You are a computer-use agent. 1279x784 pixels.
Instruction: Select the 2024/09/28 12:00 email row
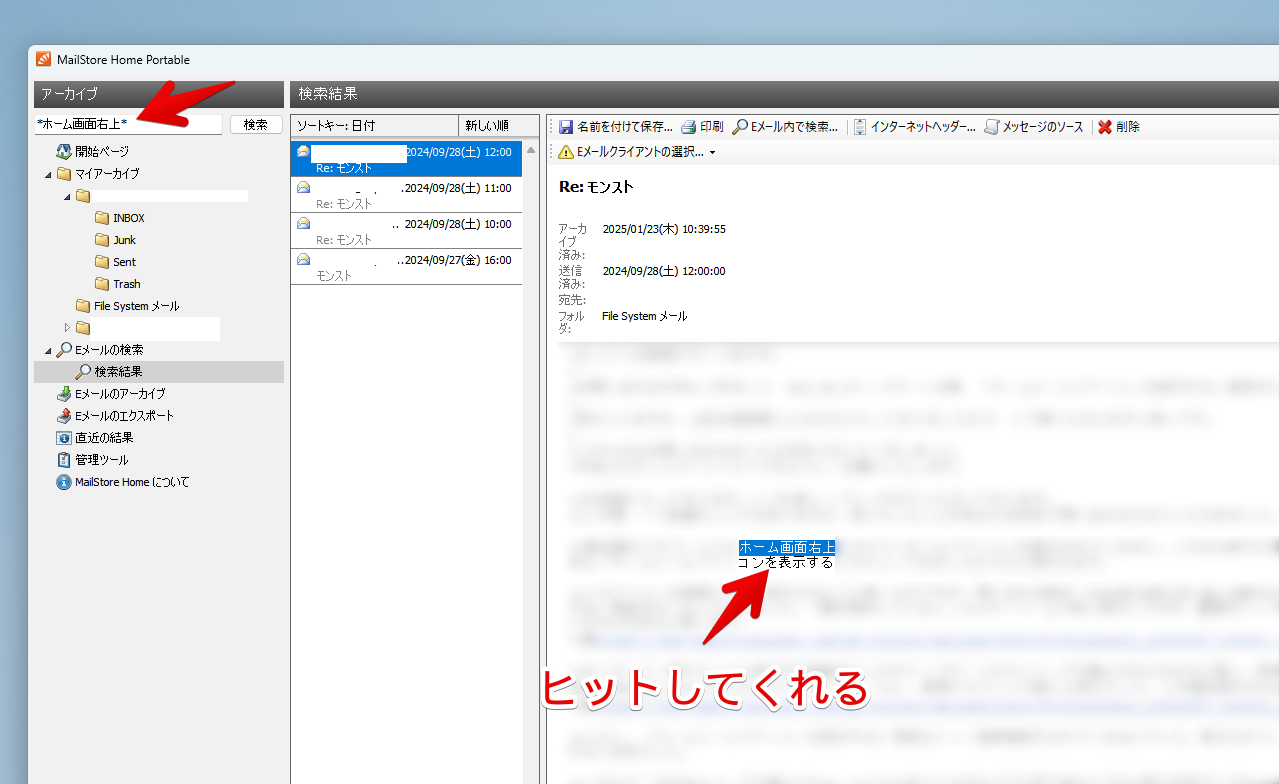(407, 159)
